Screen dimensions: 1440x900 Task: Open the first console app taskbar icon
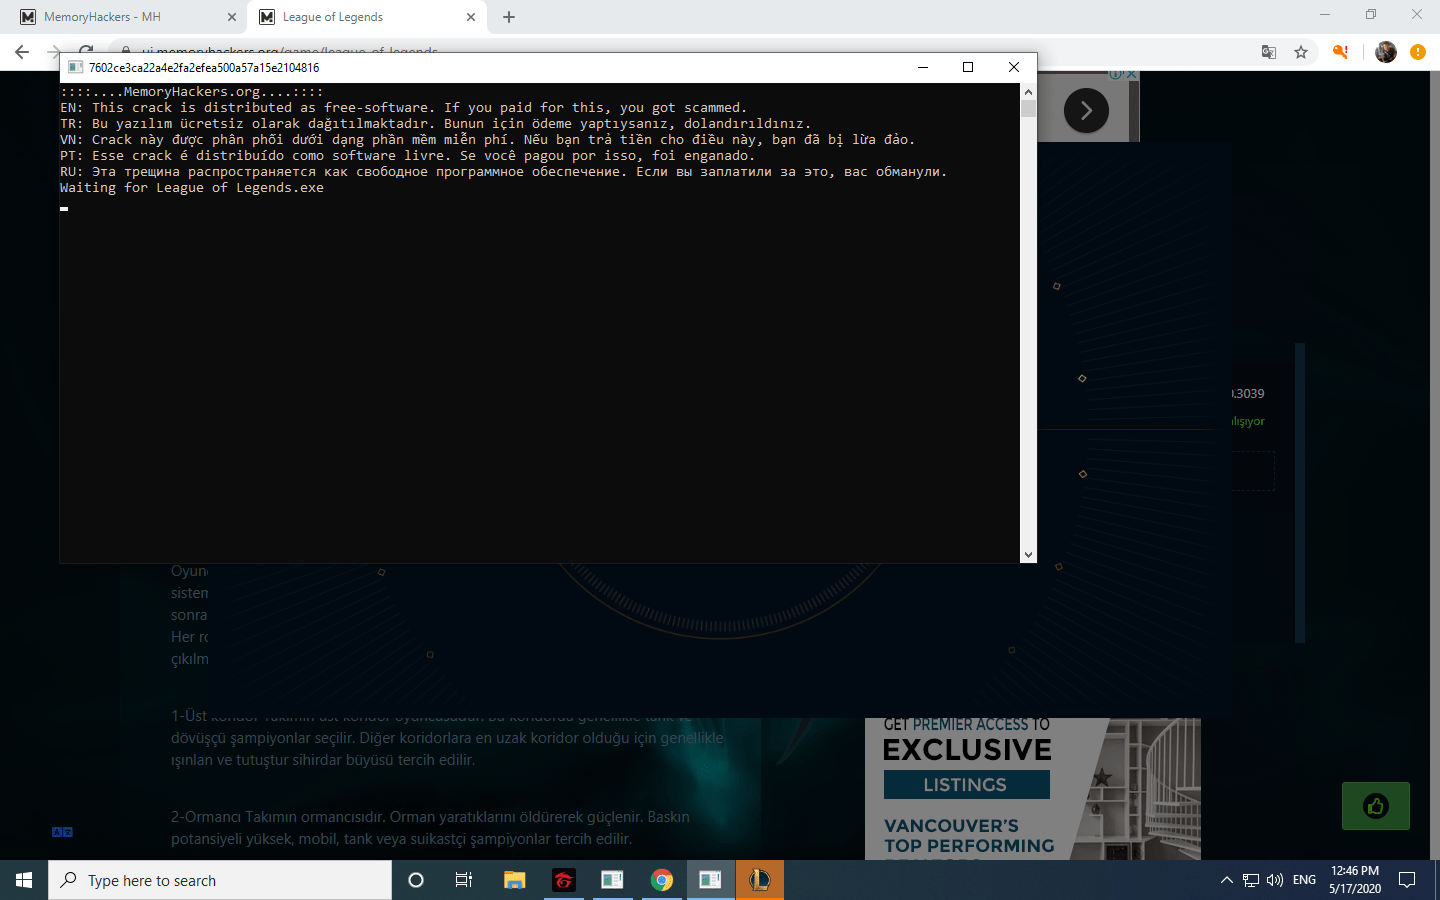[612, 880]
